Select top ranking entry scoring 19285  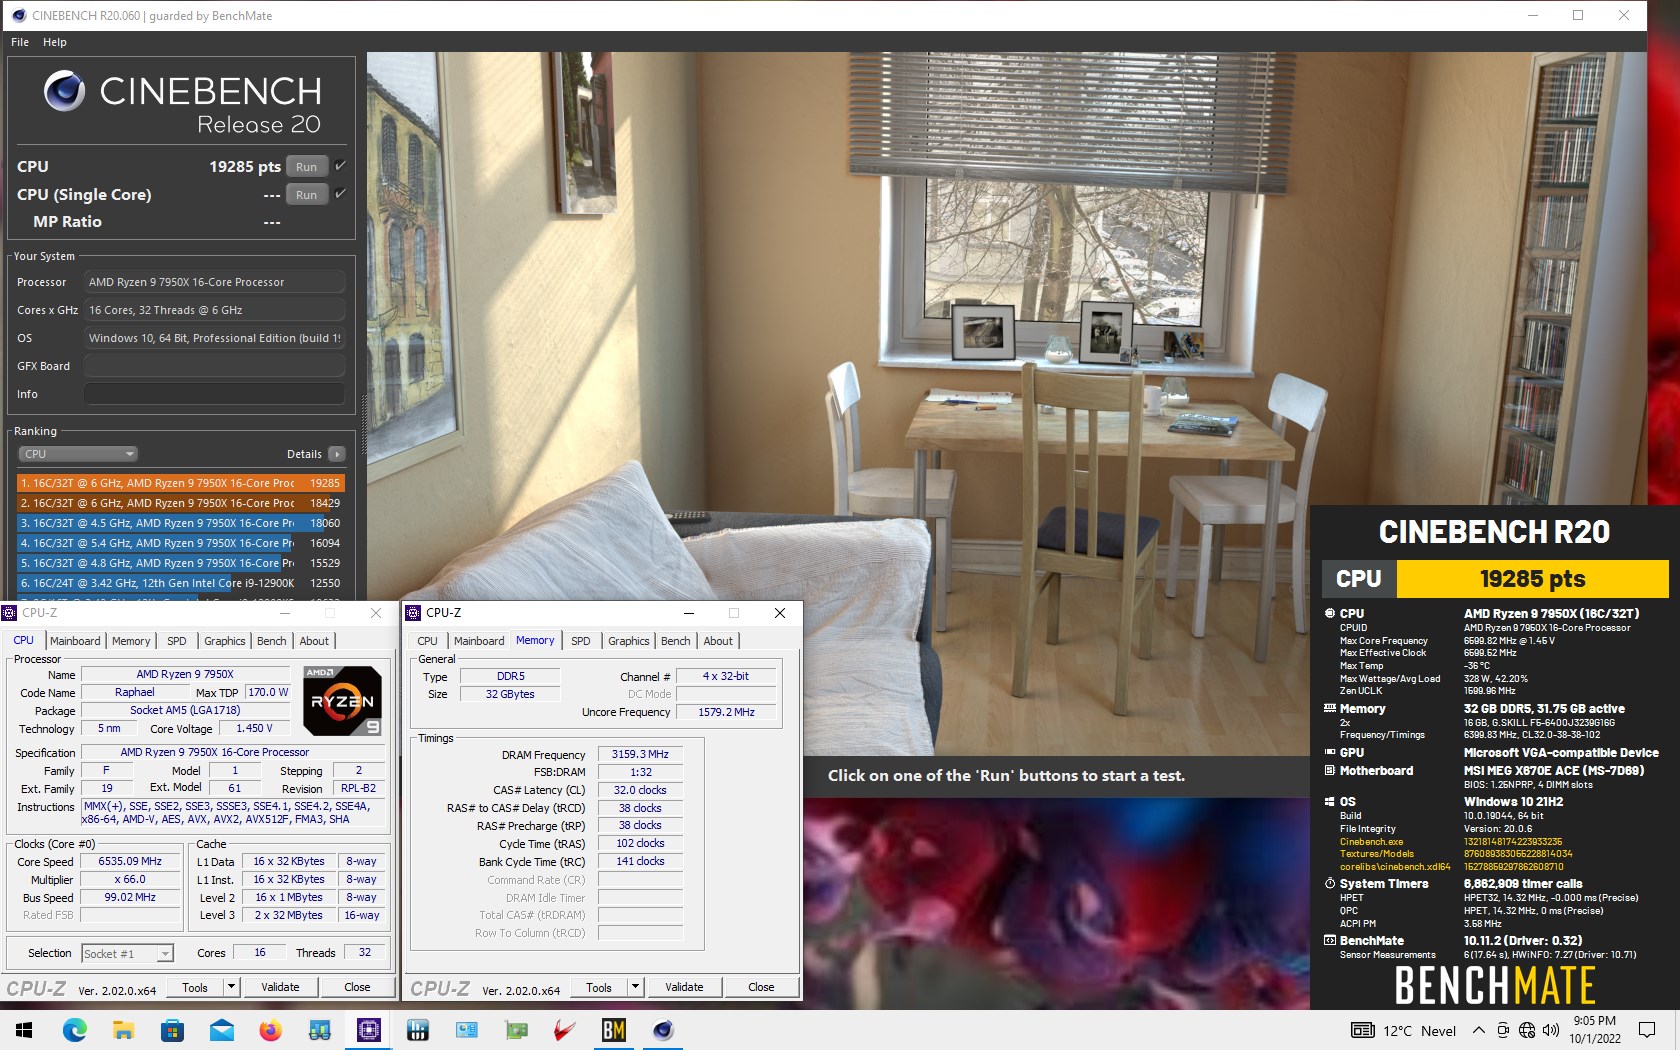[180, 483]
